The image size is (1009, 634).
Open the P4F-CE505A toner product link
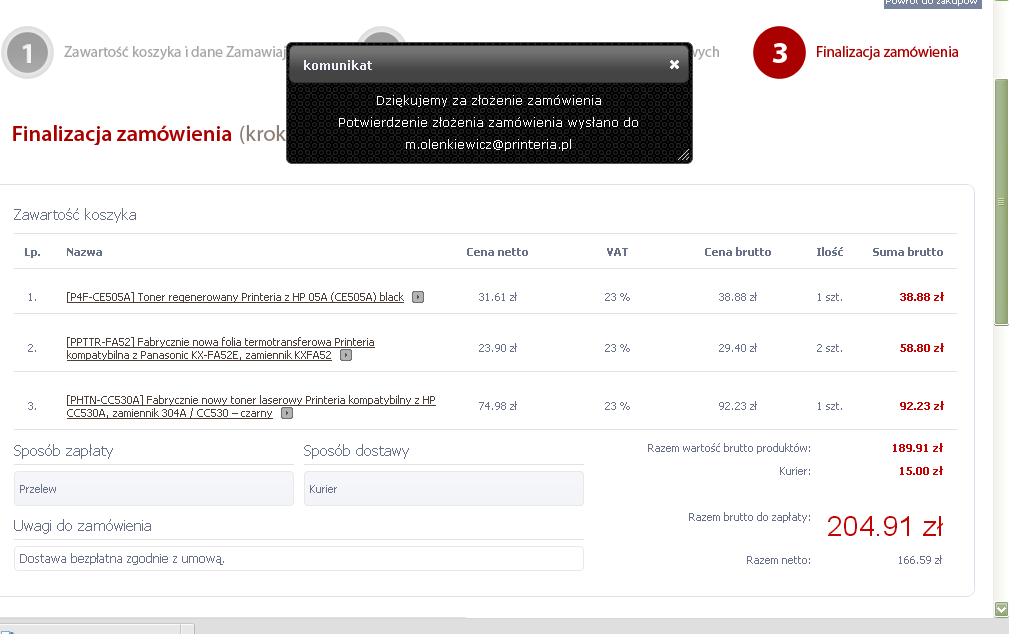point(235,297)
